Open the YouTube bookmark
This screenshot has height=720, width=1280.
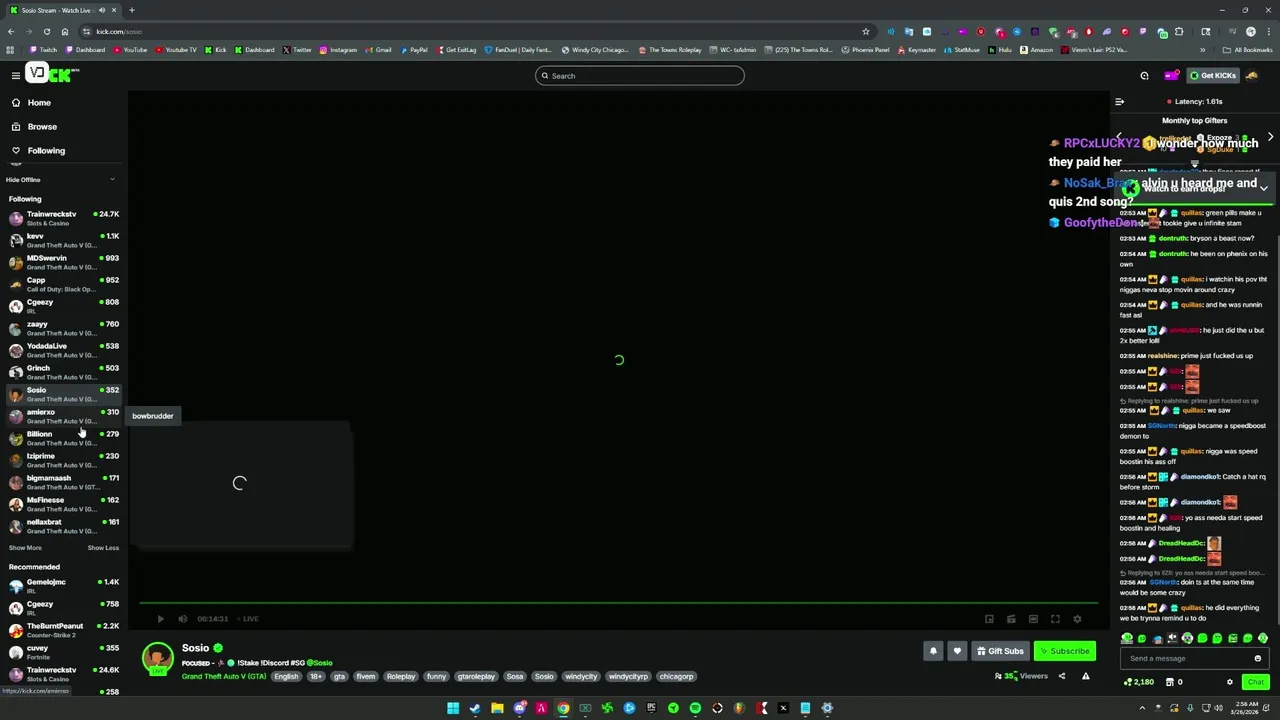pyautogui.click(x=129, y=50)
